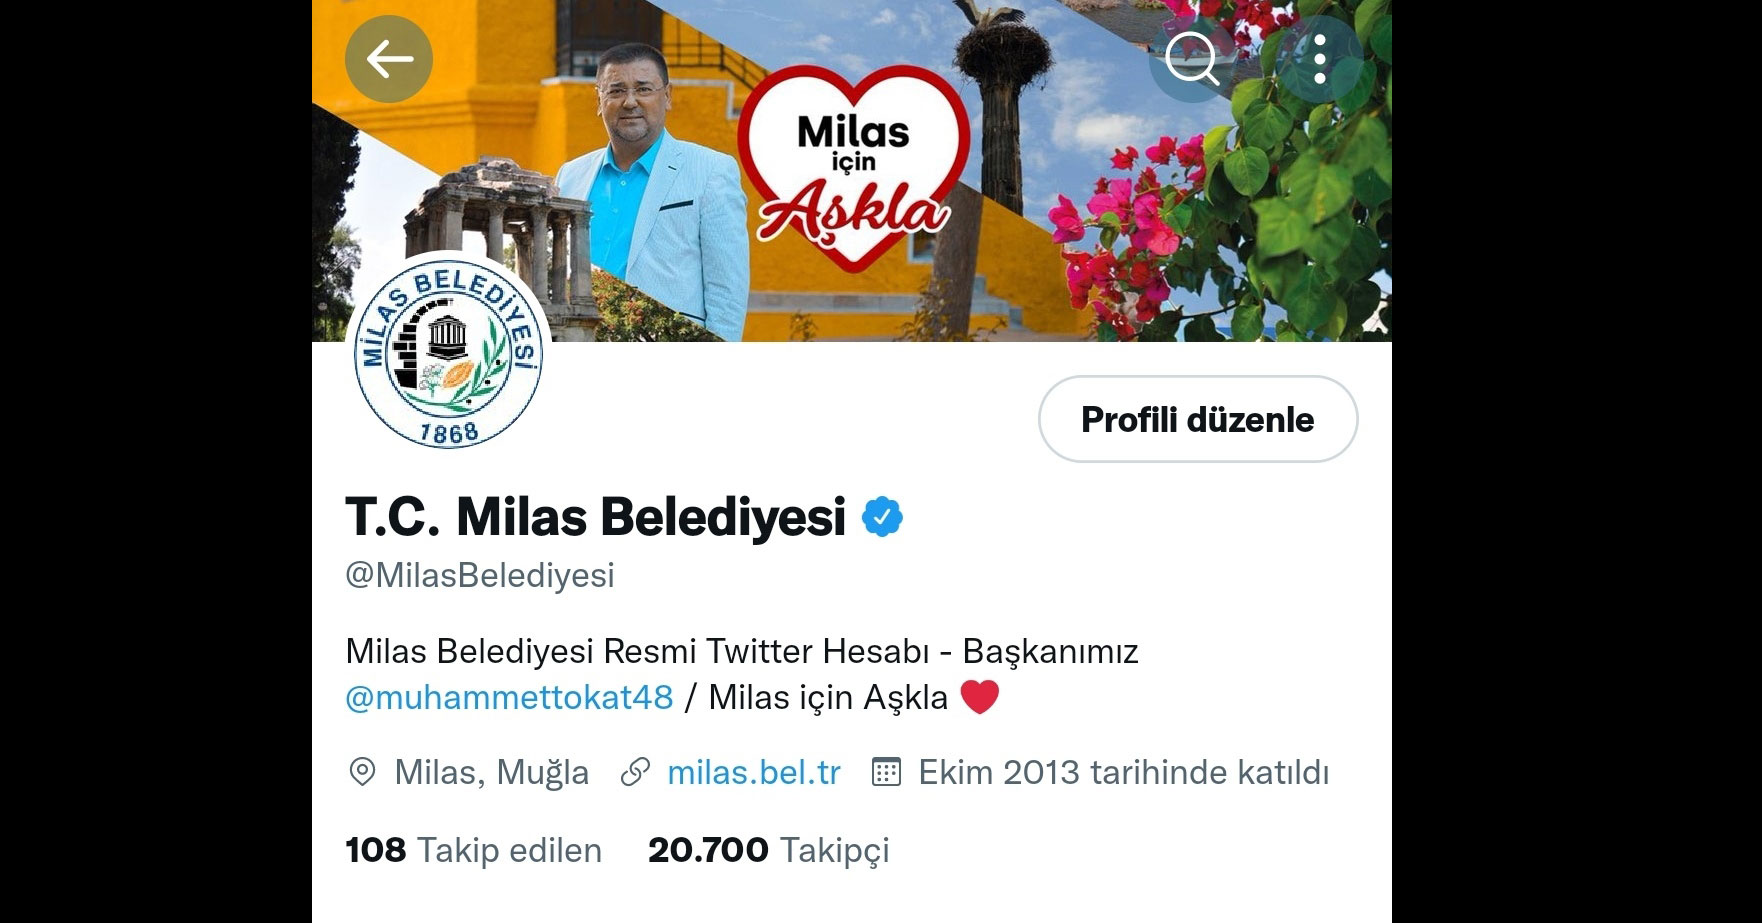The image size is (1762, 923).
Task: Click the link chain icon
Action: pyautogui.click(x=635, y=772)
